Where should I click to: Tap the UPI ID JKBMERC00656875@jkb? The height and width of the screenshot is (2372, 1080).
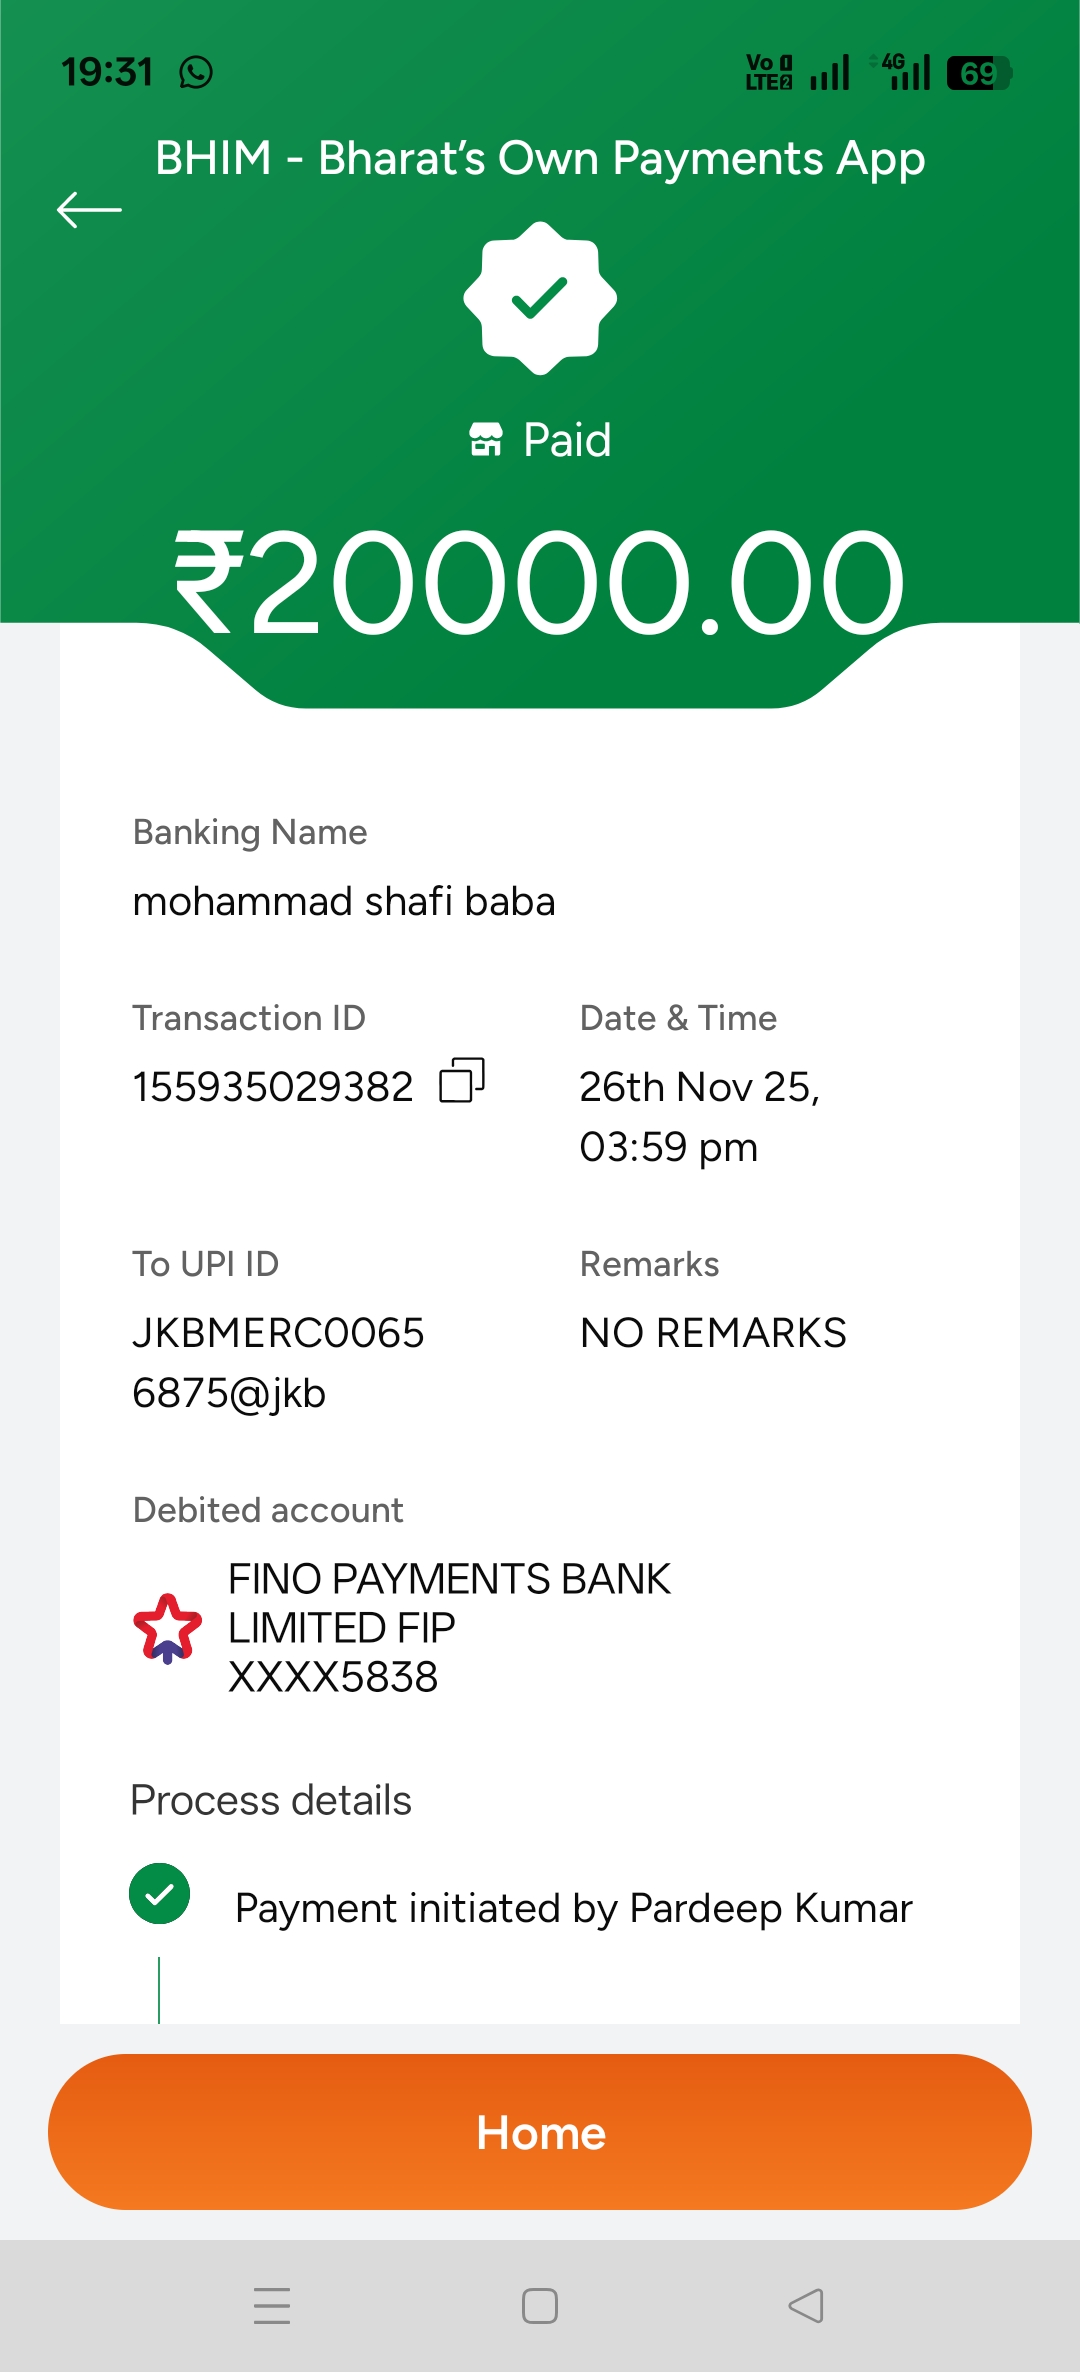pos(278,1362)
